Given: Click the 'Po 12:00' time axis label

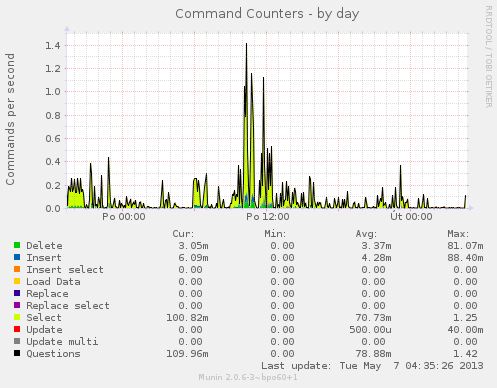Looking at the screenshot, I should (x=268, y=217).
